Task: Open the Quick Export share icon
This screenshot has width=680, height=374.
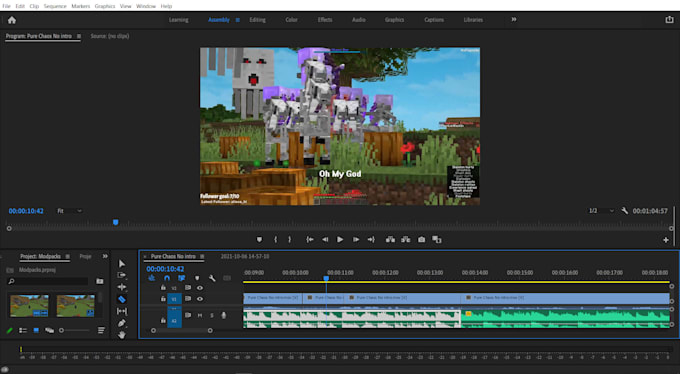Action: [x=669, y=20]
